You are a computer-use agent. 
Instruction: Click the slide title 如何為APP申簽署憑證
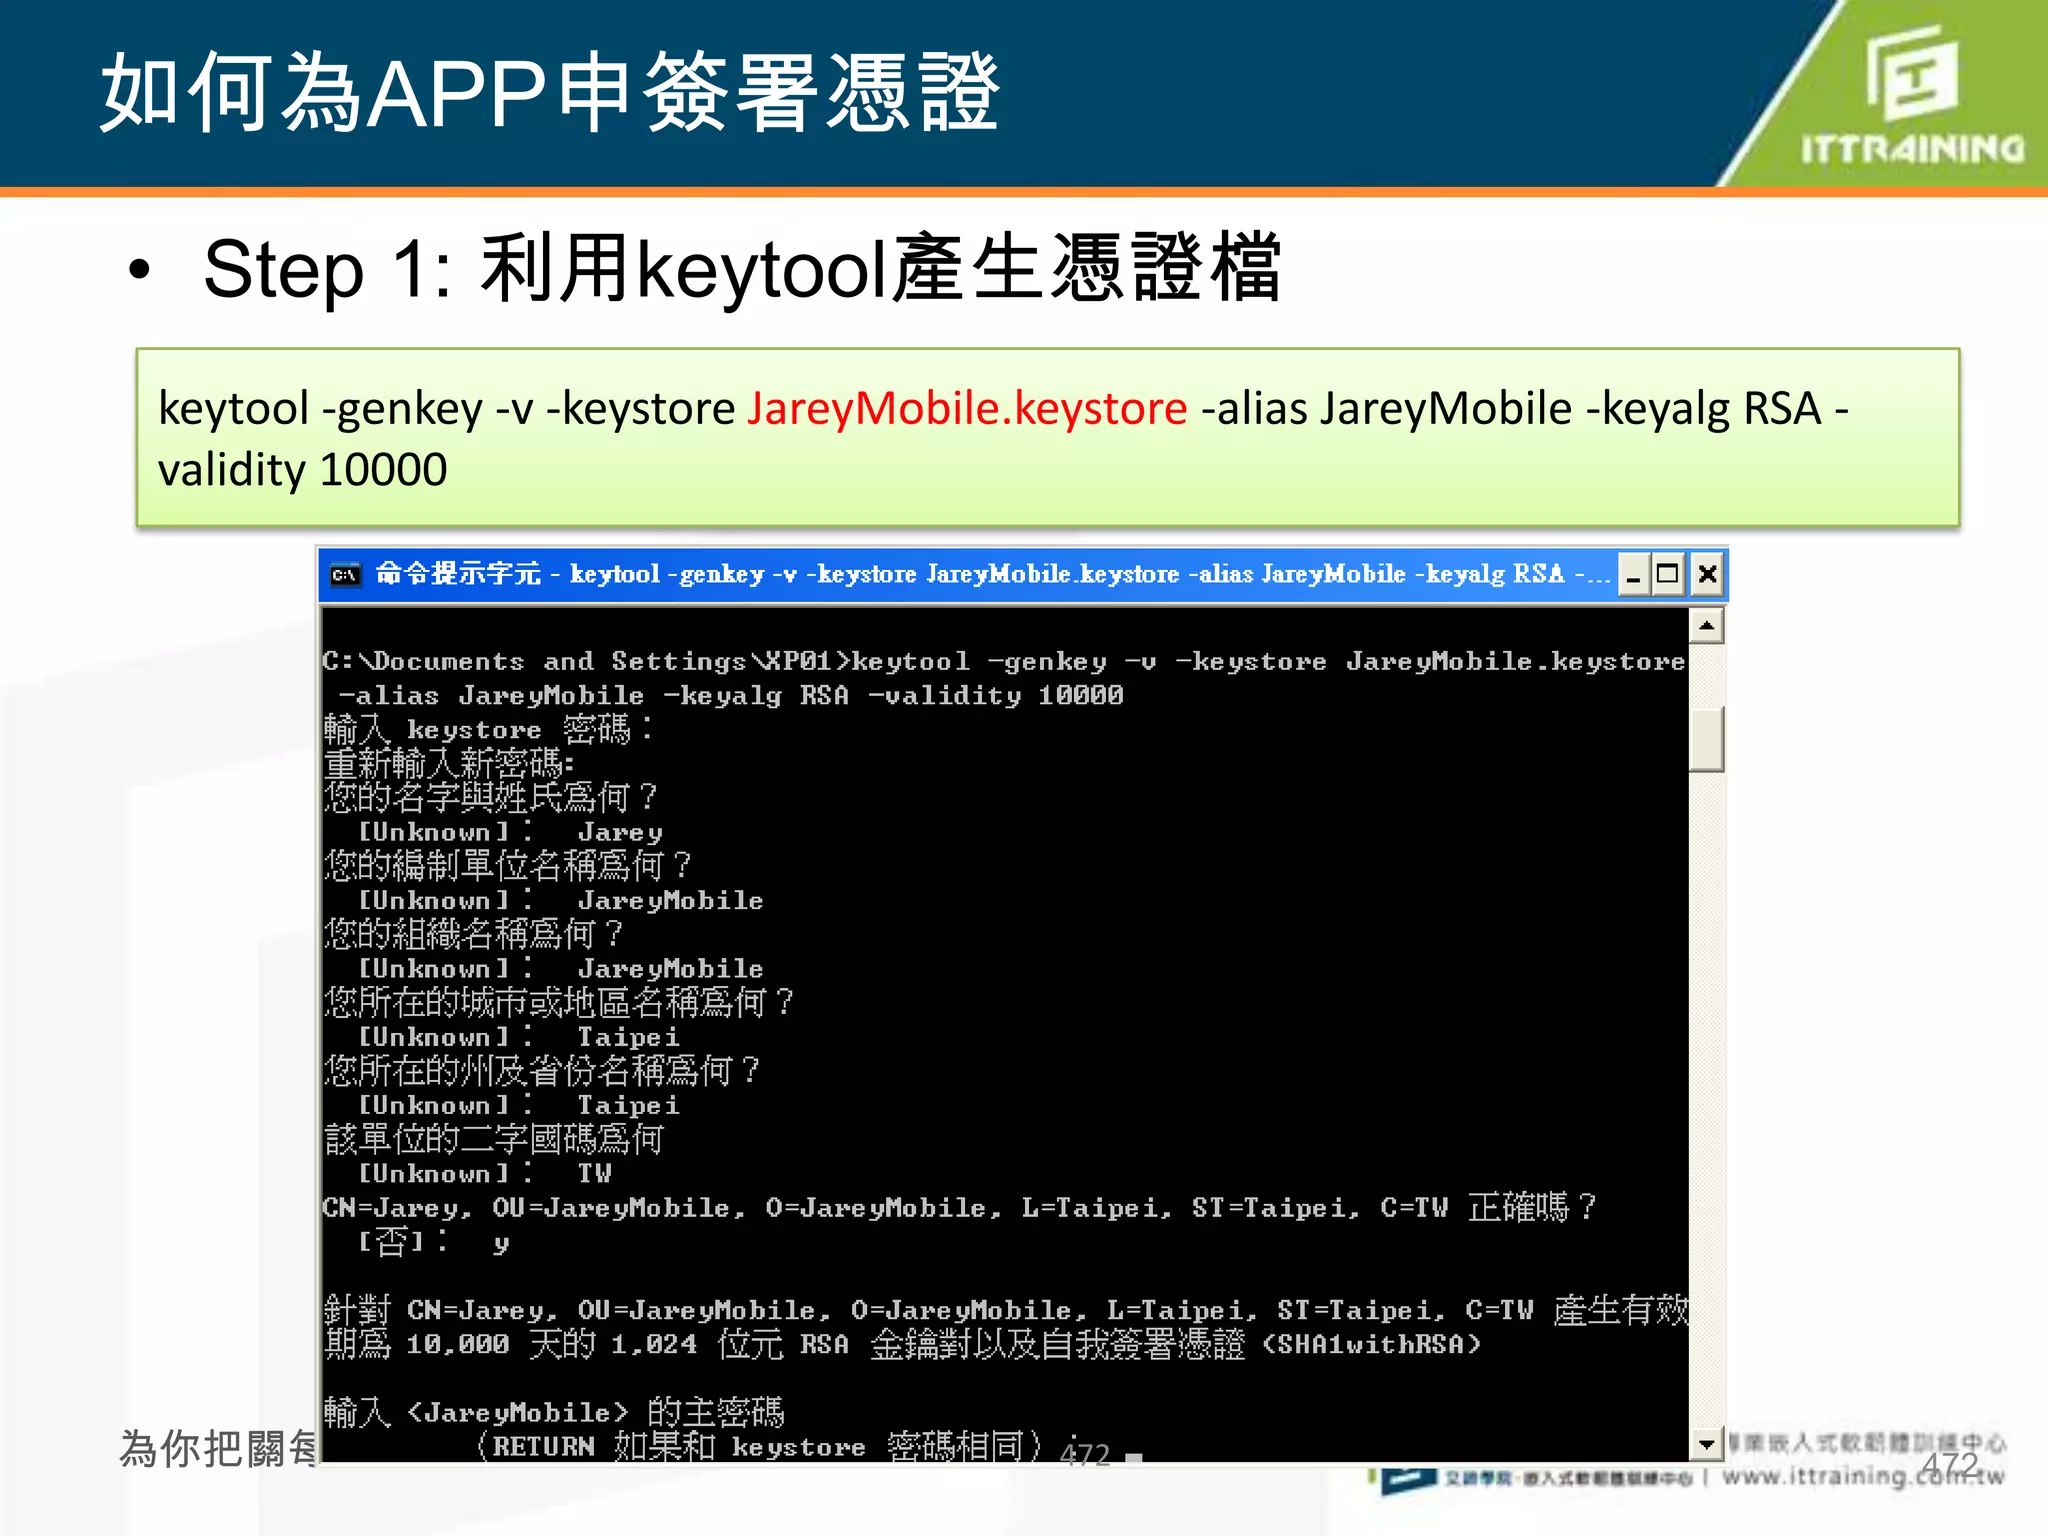coord(549,93)
